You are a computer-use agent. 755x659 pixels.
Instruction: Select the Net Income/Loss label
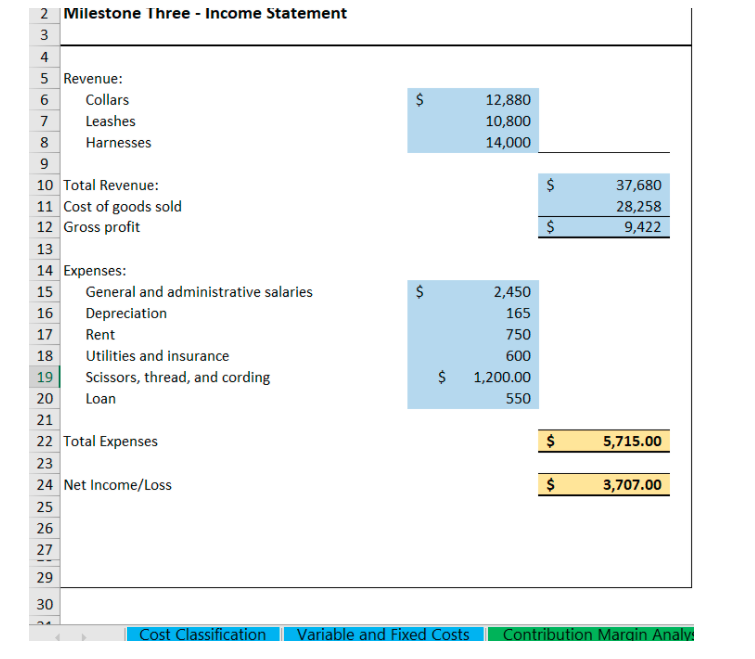pos(117,485)
